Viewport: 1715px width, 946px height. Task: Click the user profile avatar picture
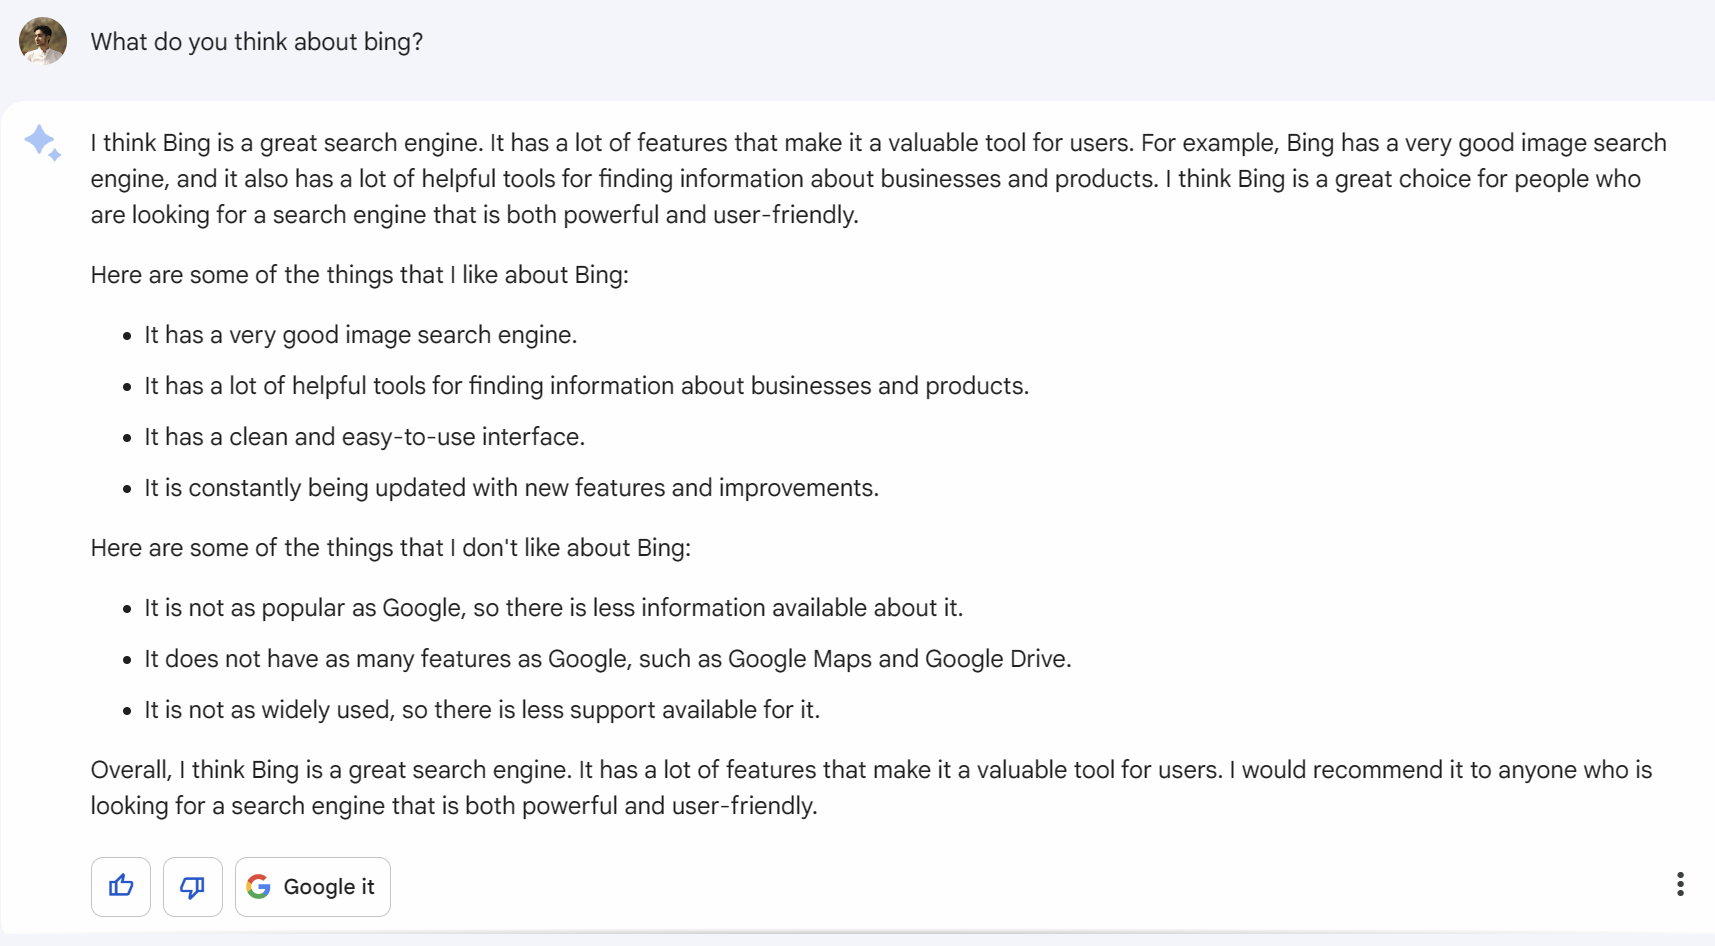click(43, 41)
